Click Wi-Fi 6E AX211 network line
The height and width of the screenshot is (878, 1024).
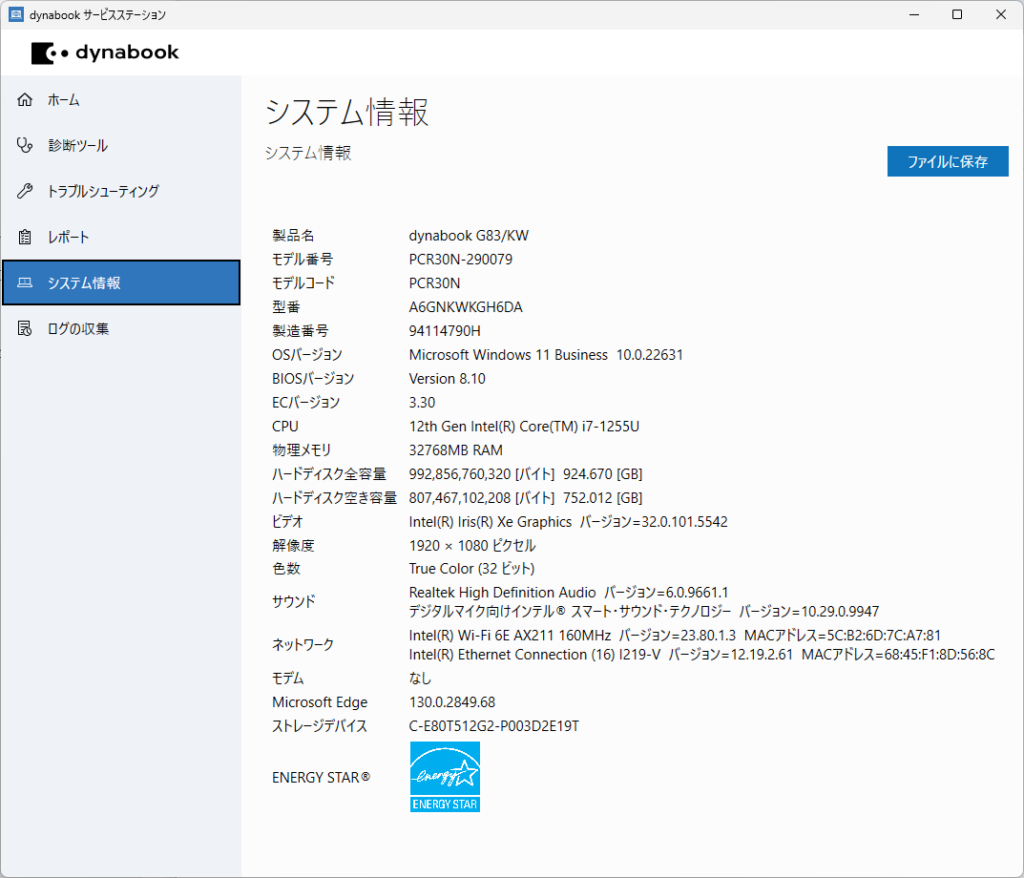tap(675, 635)
